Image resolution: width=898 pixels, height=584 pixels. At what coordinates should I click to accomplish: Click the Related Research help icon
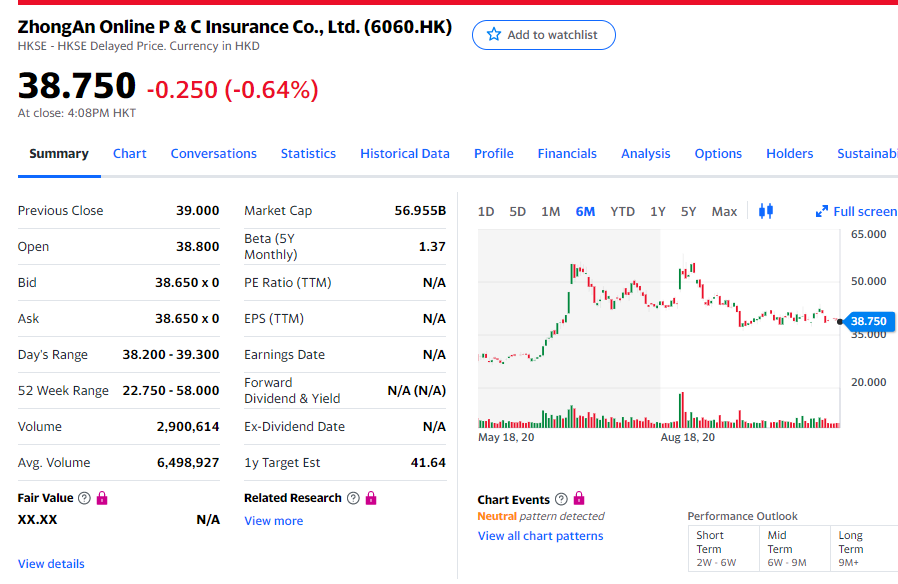pos(353,498)
